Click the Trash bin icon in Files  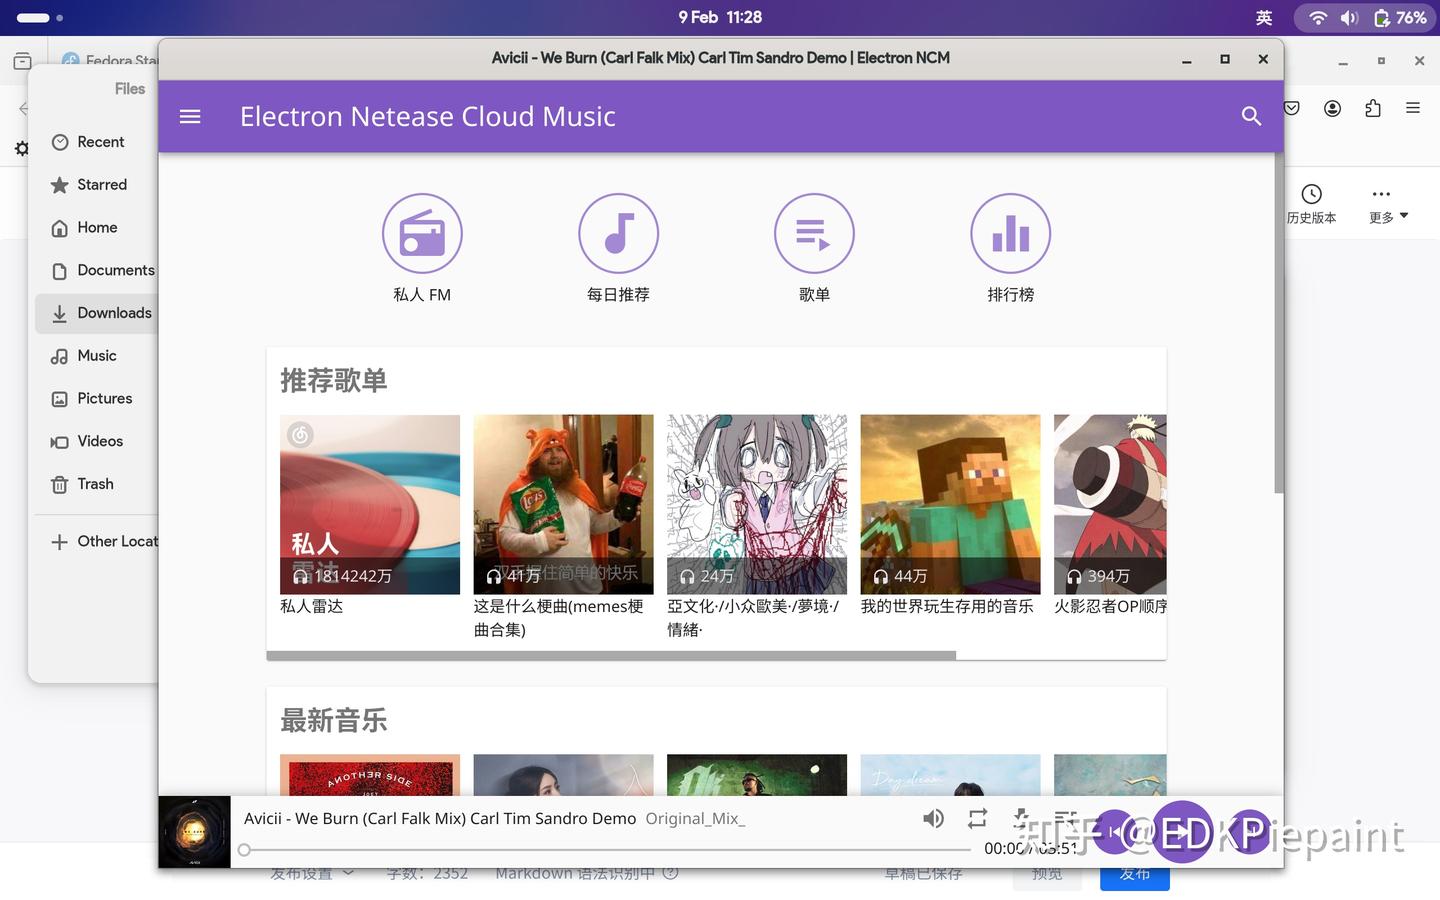point(60,484)
